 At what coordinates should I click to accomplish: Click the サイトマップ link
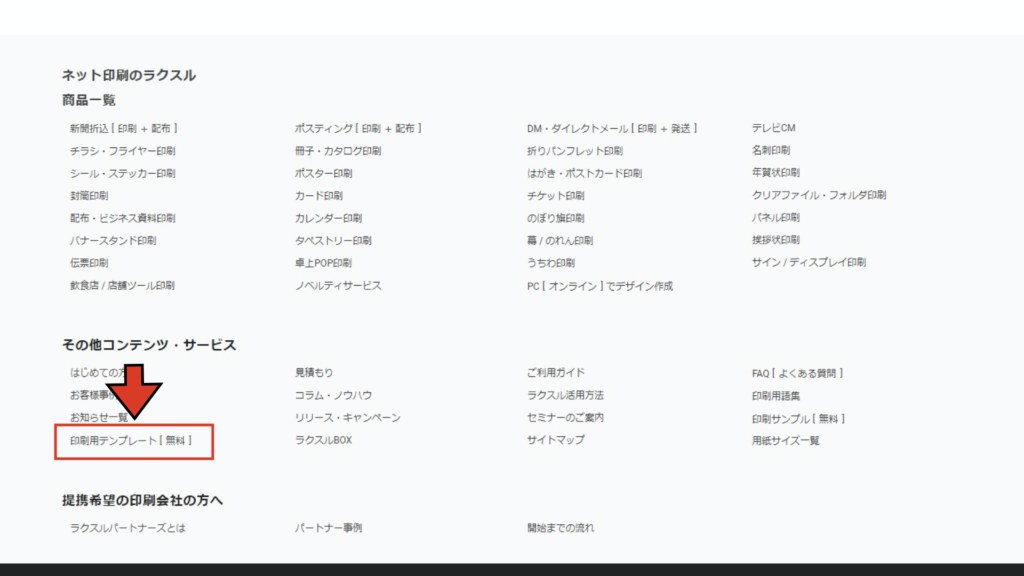[556, 440]
